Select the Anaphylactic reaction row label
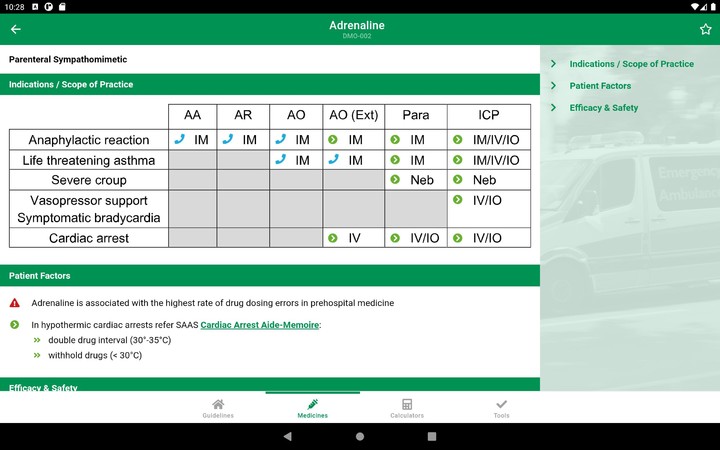The height and width of the screenshot is (450, 720). tap(89, 140)
